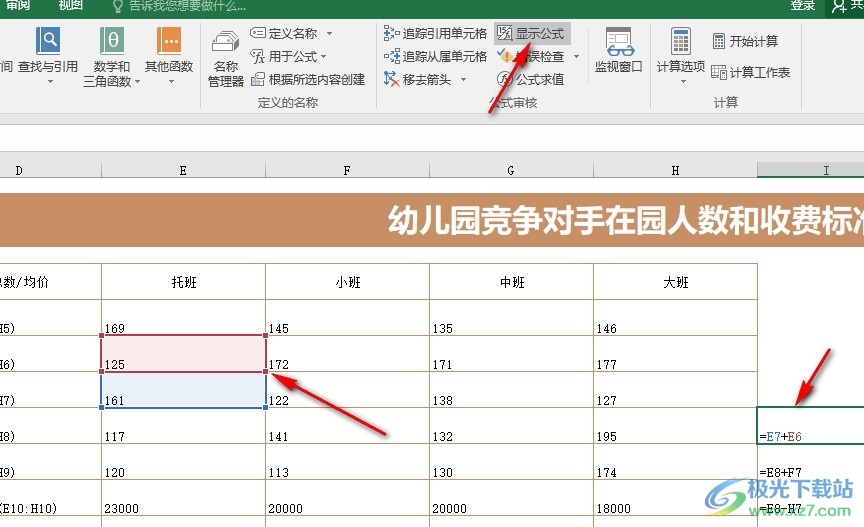Switch to the 审阅 ribbon tab
This screenshot has height=527, width=864.
tap(18, 6)
